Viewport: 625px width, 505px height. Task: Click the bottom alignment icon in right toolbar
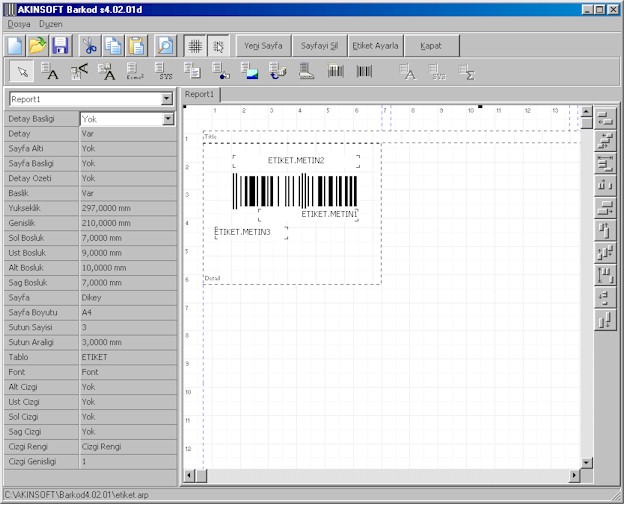click(605, 320)
